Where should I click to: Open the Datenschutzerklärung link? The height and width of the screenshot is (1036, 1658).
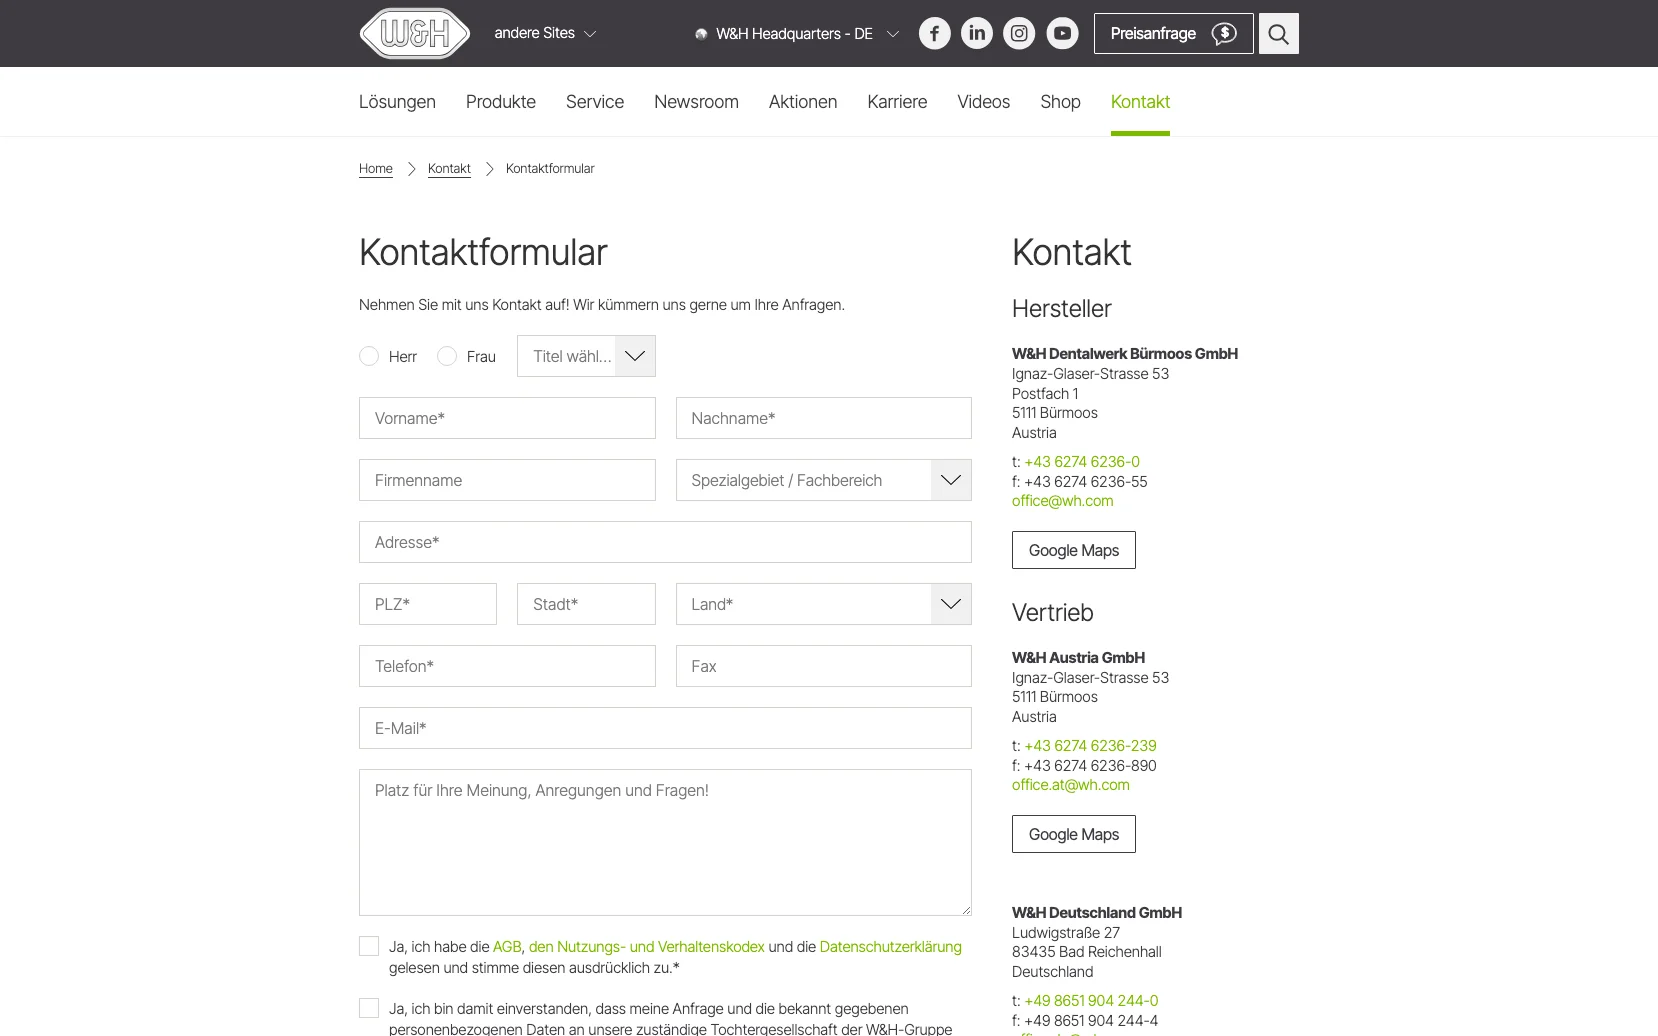[x=890, y=947]
